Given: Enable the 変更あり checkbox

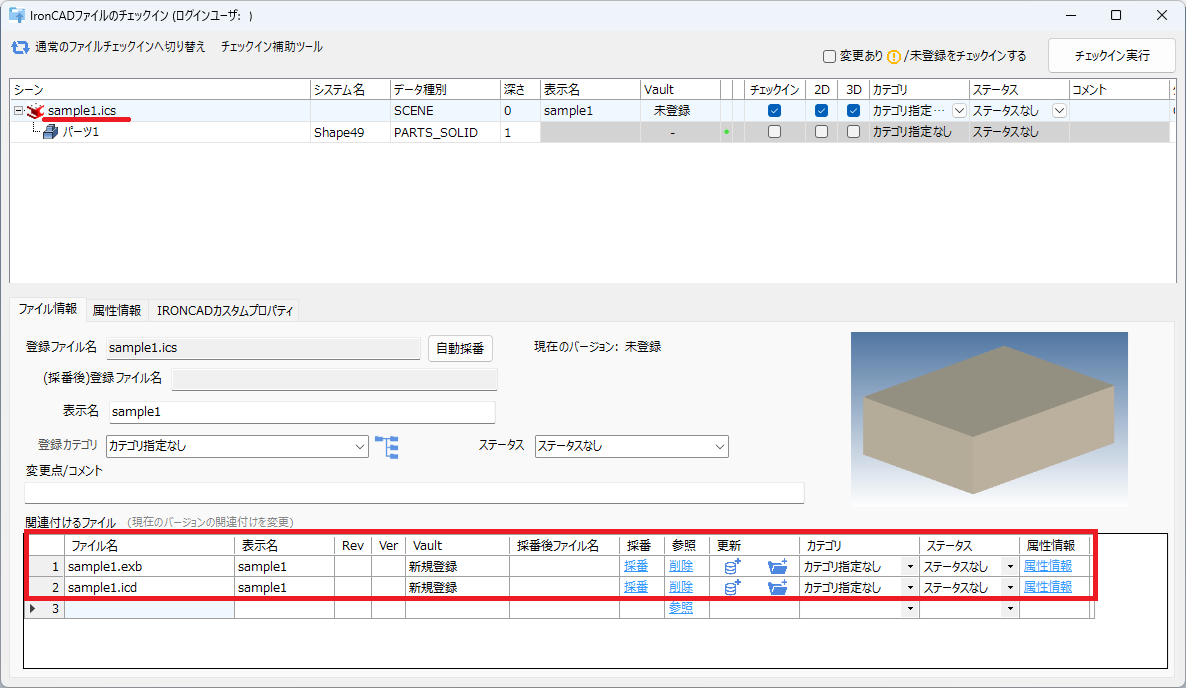Looking at the screenshot, I should click(x=829, y=56).
